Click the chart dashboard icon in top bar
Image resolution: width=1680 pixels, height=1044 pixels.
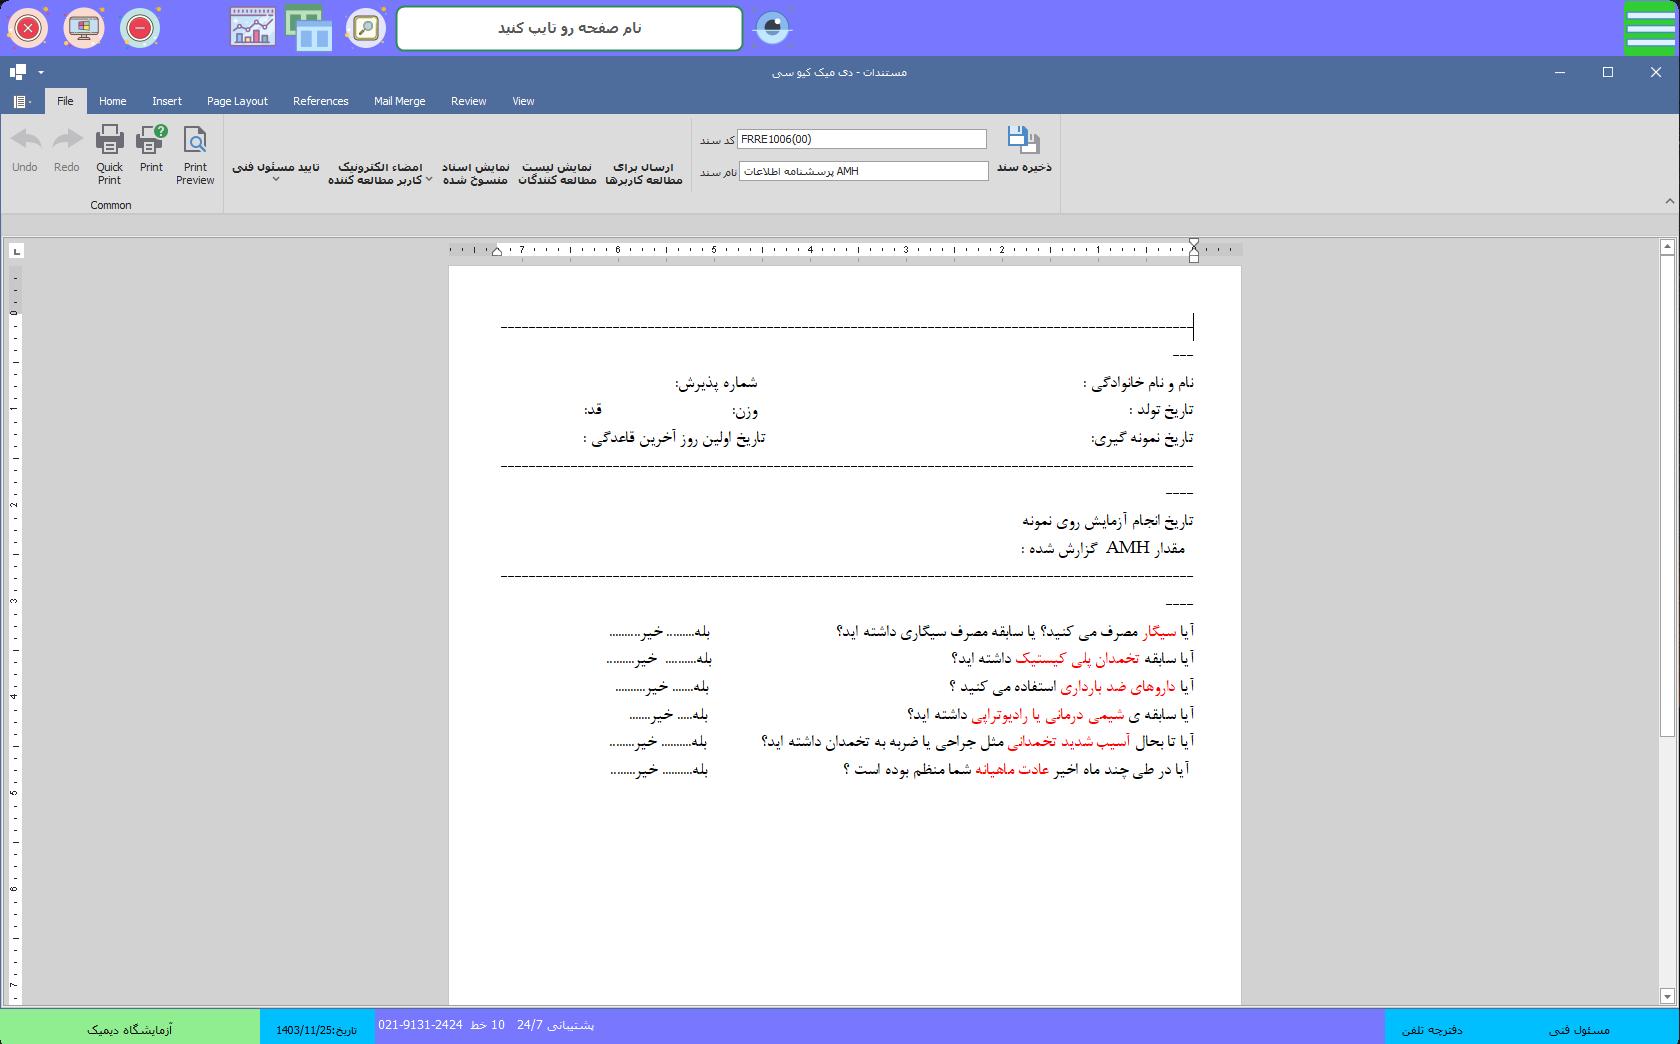(252, 28)
